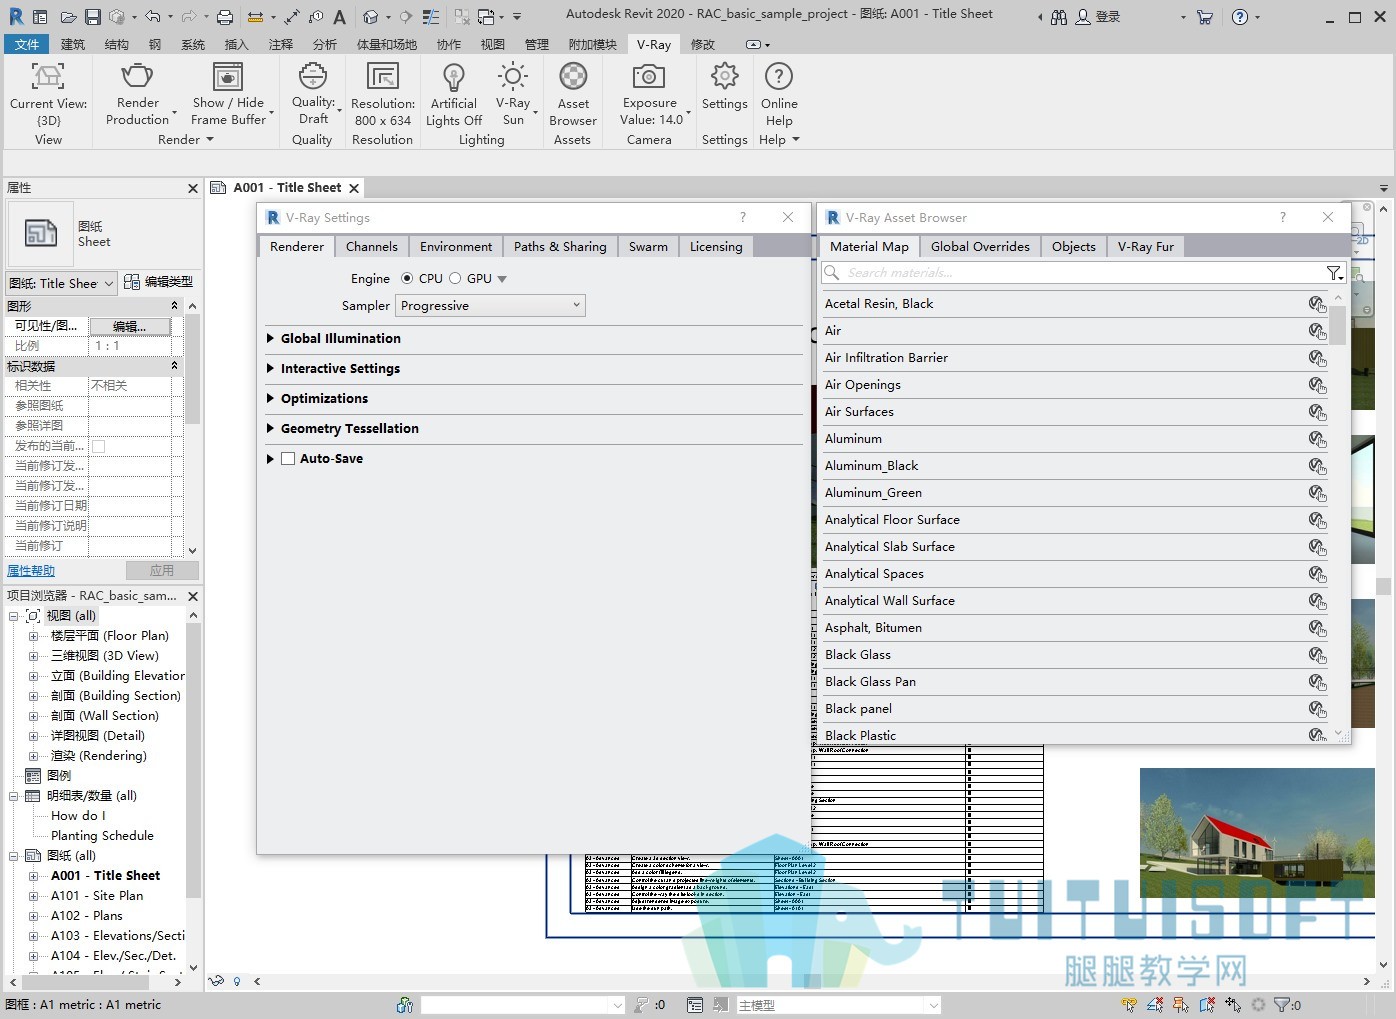Select A101 - Site Plan in project browser
1396x1019 pixels.
97,896
